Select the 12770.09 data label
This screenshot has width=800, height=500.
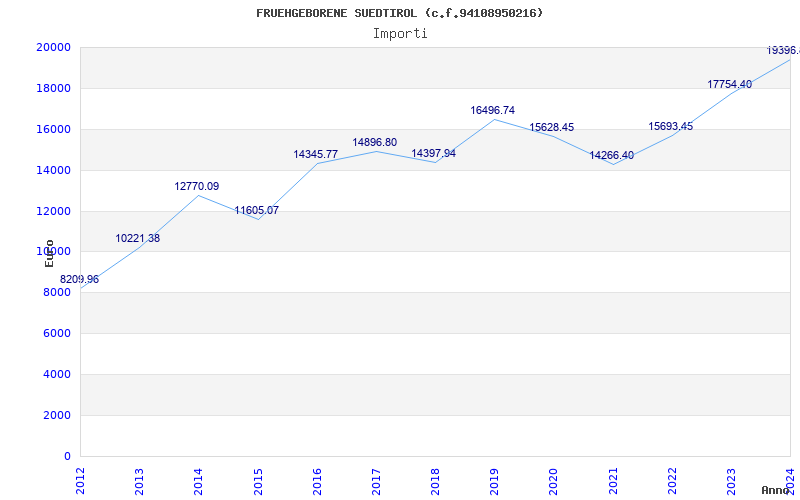pos(197,186)
